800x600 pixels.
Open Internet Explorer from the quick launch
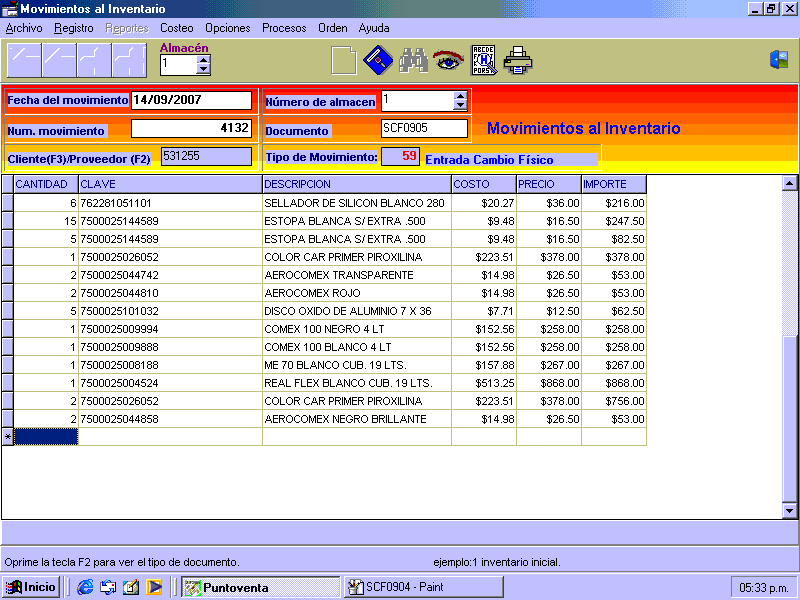coord(85,587)
